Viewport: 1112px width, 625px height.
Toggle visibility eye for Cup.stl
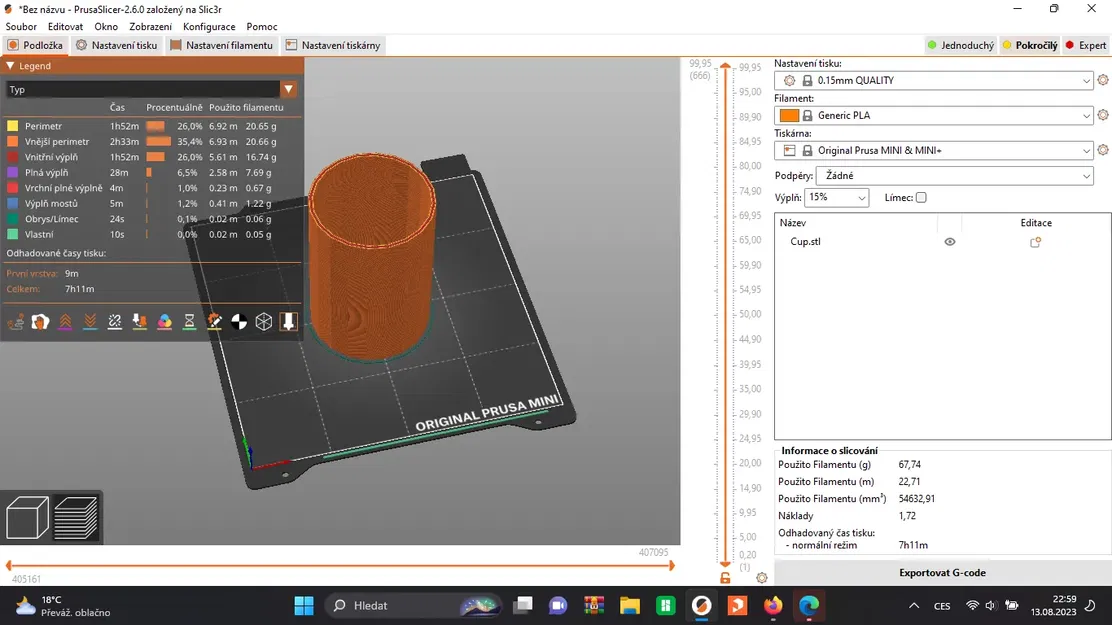pos(950,242)
